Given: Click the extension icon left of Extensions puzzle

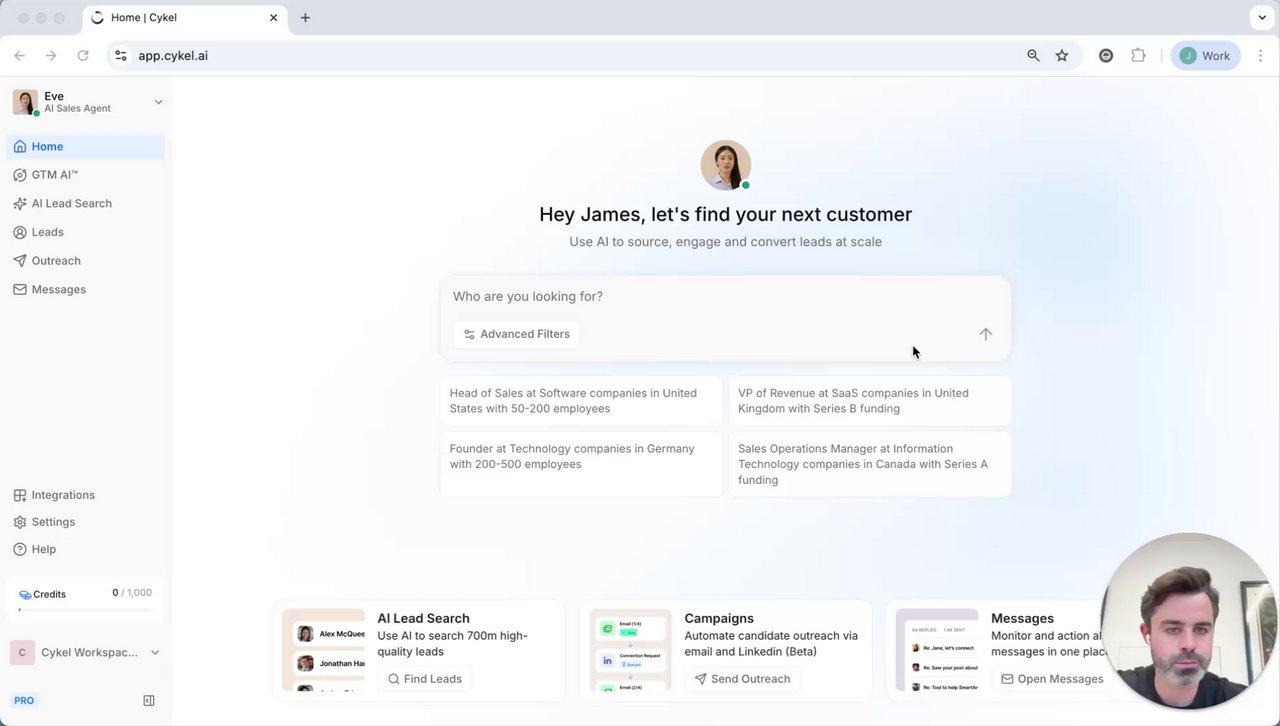Looking at the screenshot, I should click(1106, 56).
